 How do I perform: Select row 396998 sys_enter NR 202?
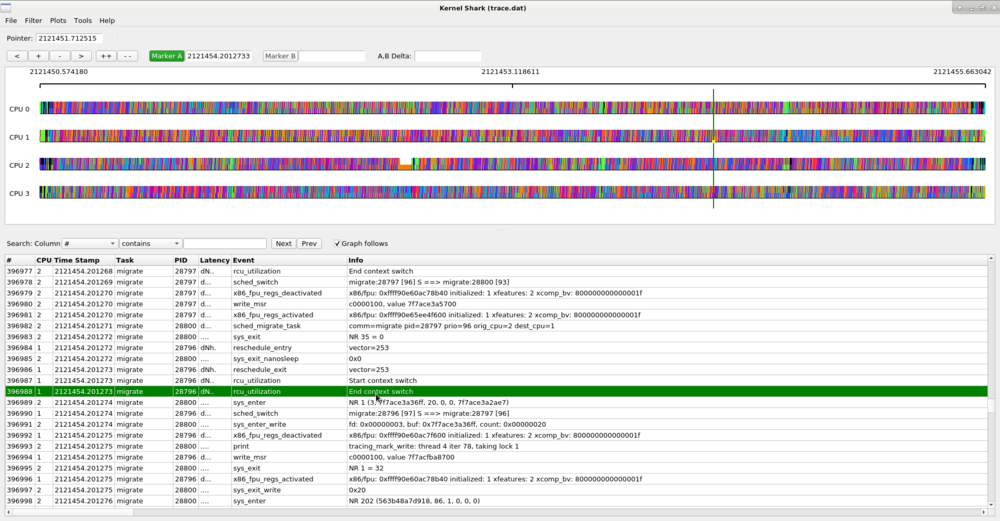tap(496, 501)
